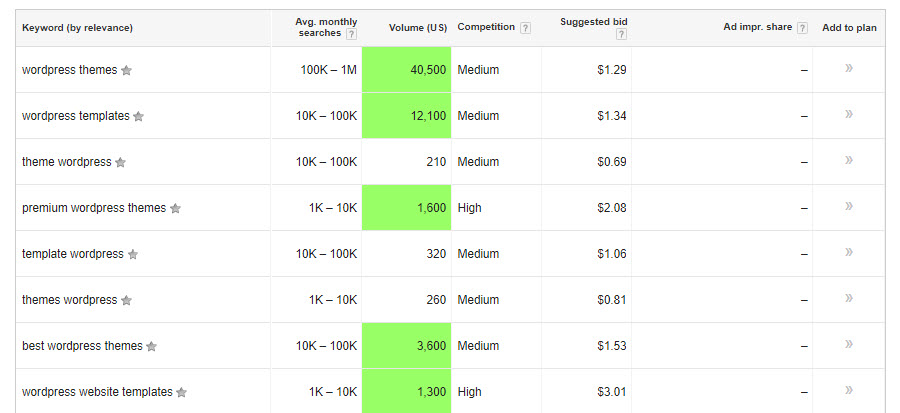Star the 'template wordpress' keyword

coord(133,254)
